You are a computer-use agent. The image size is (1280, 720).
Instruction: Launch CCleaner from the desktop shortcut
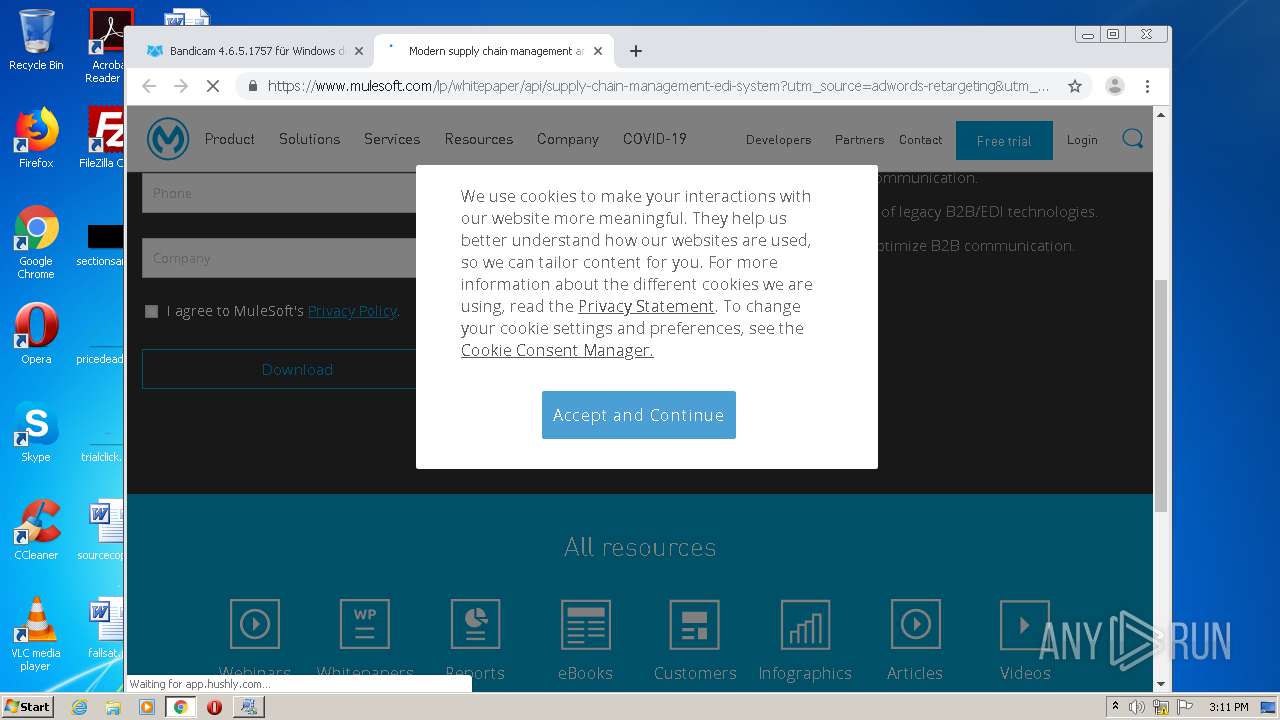36,530
